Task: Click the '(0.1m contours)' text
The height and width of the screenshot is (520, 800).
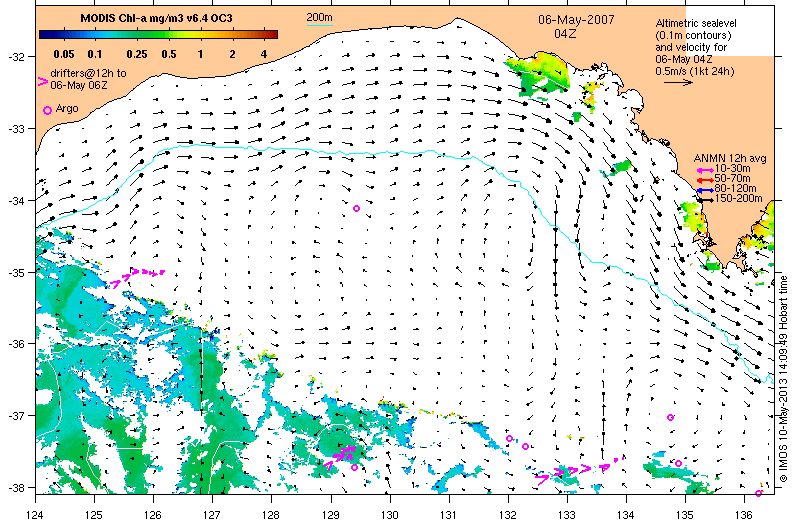Action: pos(693,35)
